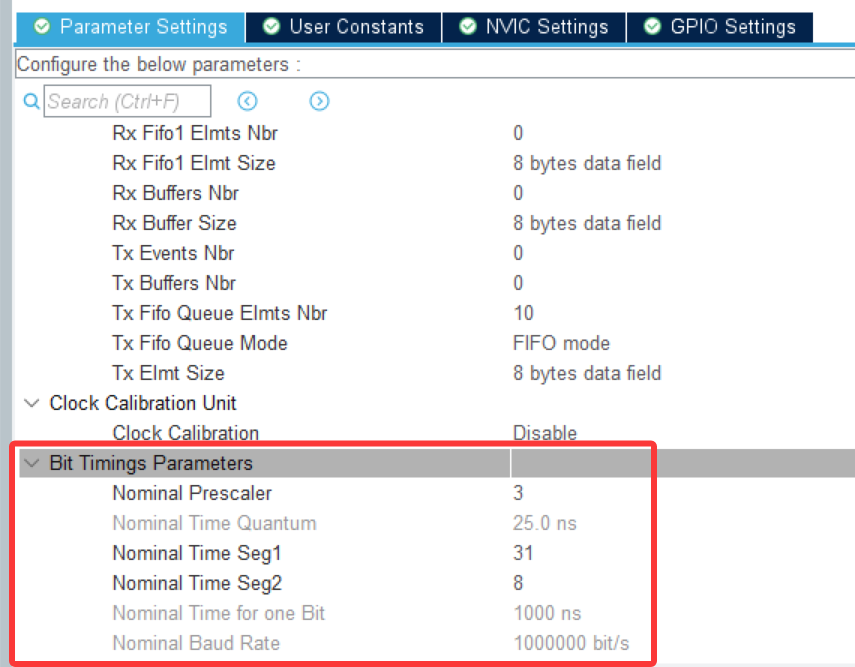Edit the Nominal Time Seg1 value
The width and height of the screenshot is (855, 667).
click(x=523, y=553)
